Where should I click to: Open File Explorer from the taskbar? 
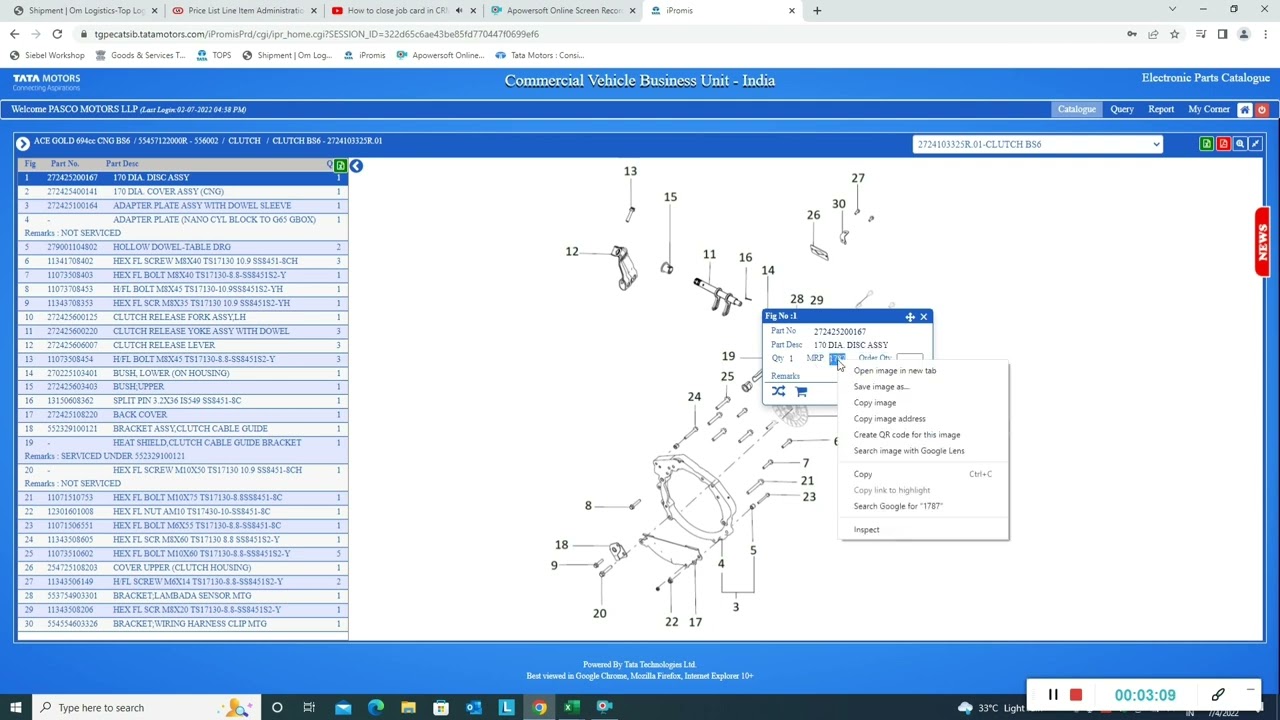click(408, 708)
